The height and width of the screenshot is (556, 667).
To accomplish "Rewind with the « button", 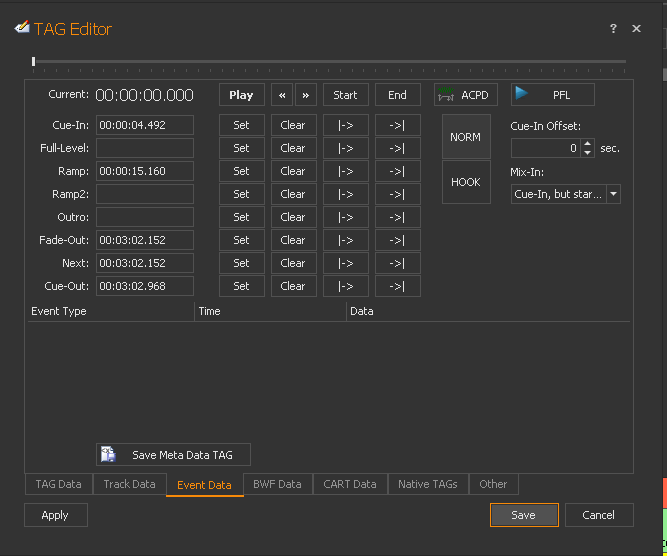I will (x=282, y=94).
